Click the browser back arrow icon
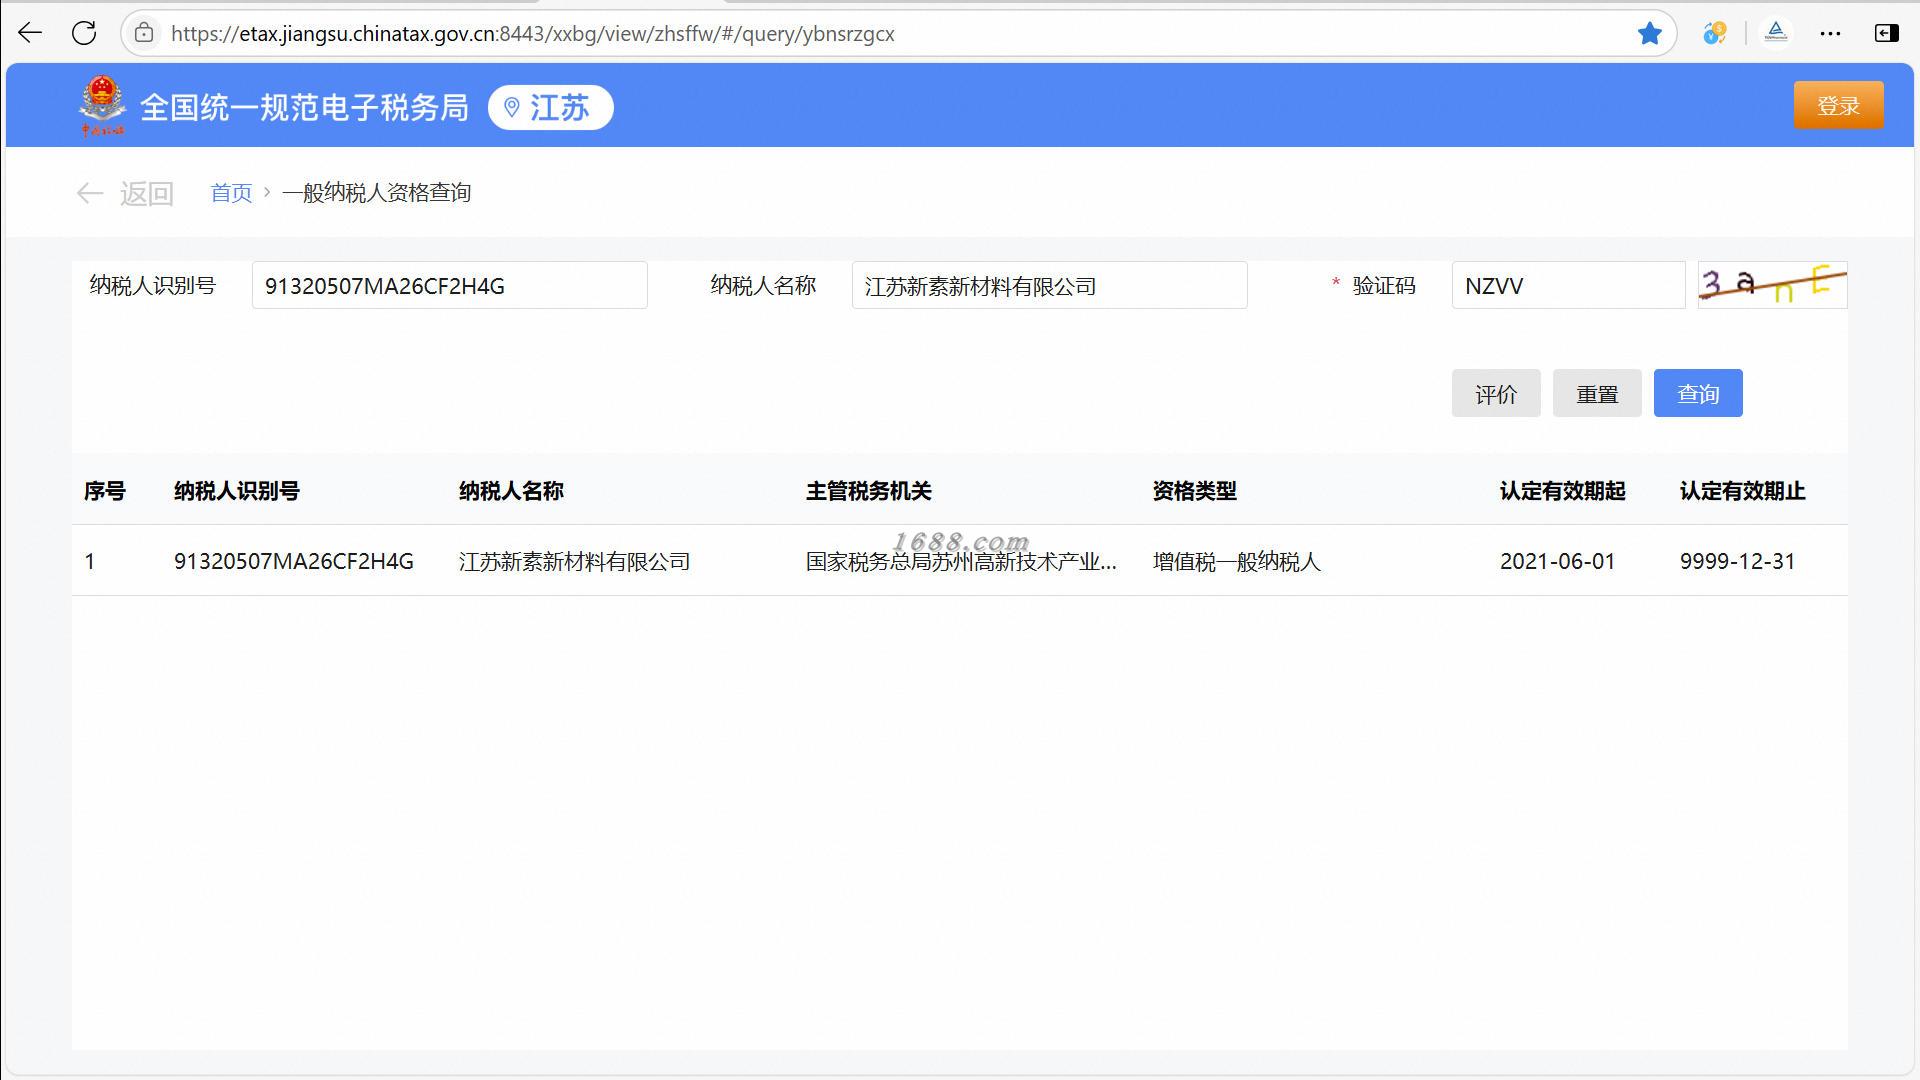The image size is (1920, 1080). point(30,33)
